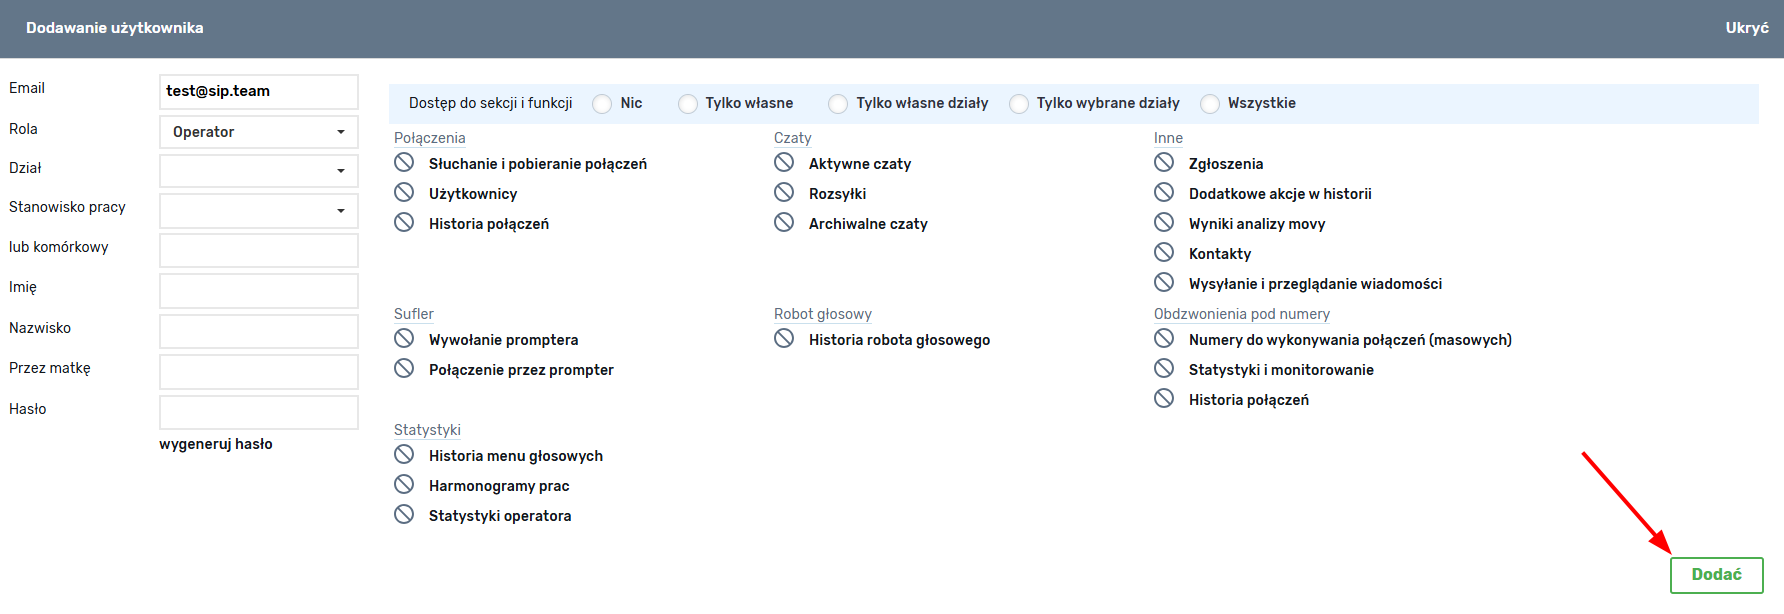Image resolution: width=1784 pixels, height=614 pixels.
Task: Click Ukryć to hide the panel
Action: click(1747, 28)
